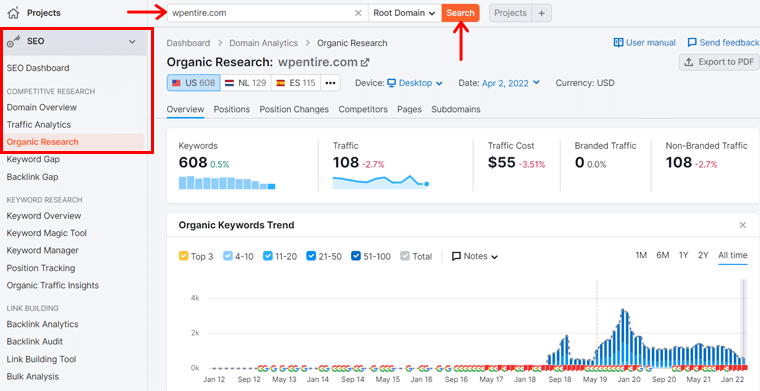Toggle the 51-100 positions checkbox

click(x=355, y=256)
